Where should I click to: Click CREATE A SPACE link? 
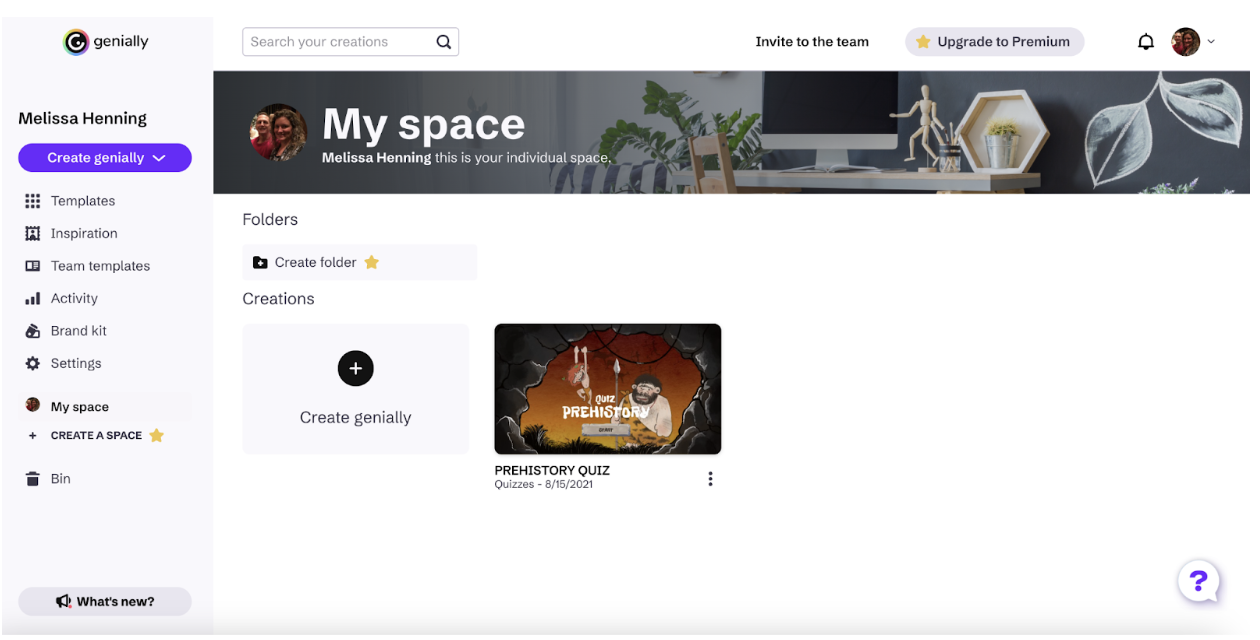pyautogui.click(x=96, y=436)
